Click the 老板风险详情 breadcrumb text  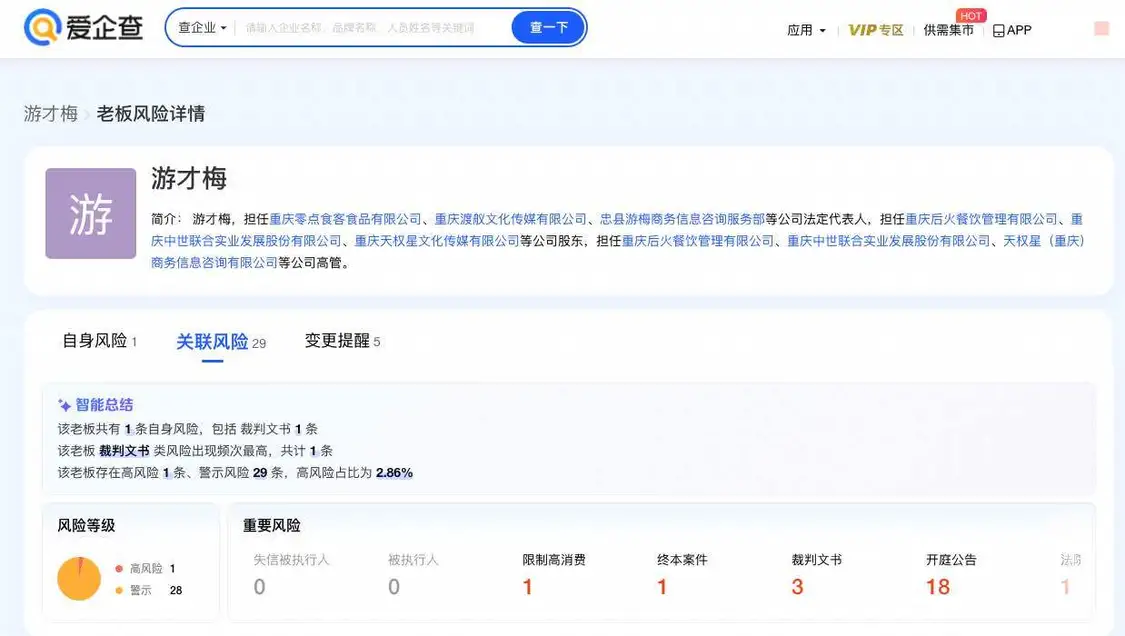pos(151,113)
